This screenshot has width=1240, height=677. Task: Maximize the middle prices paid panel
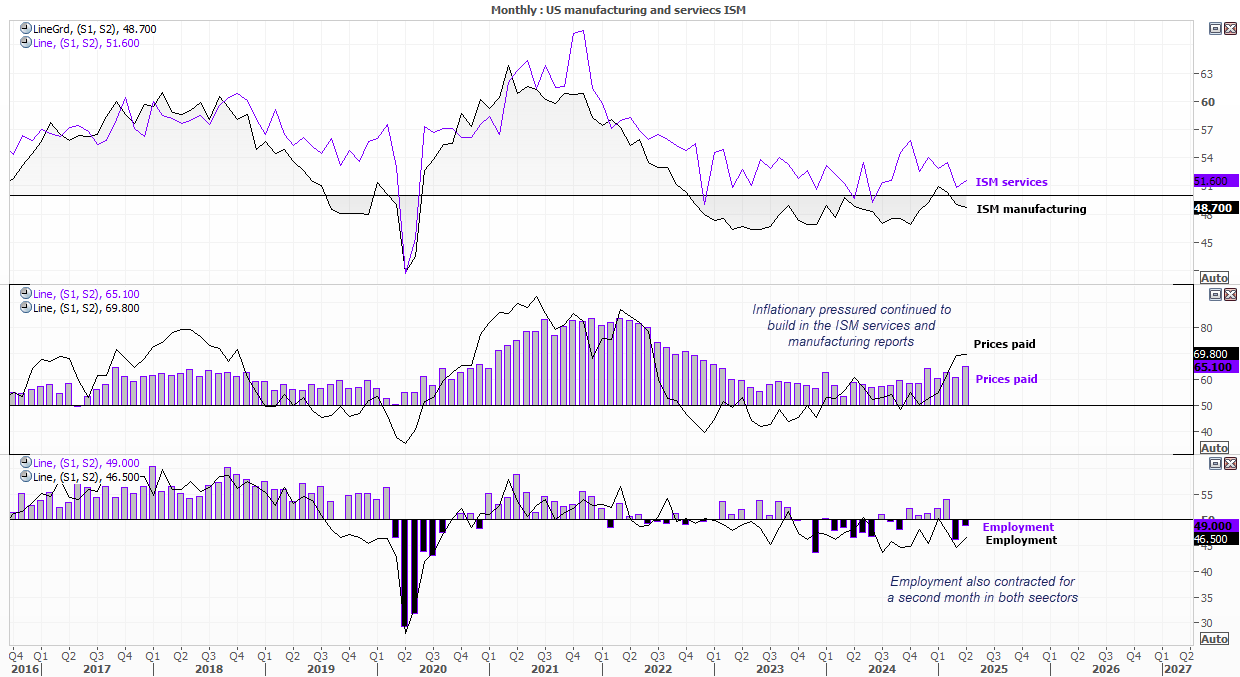(x=1215, y=295)
